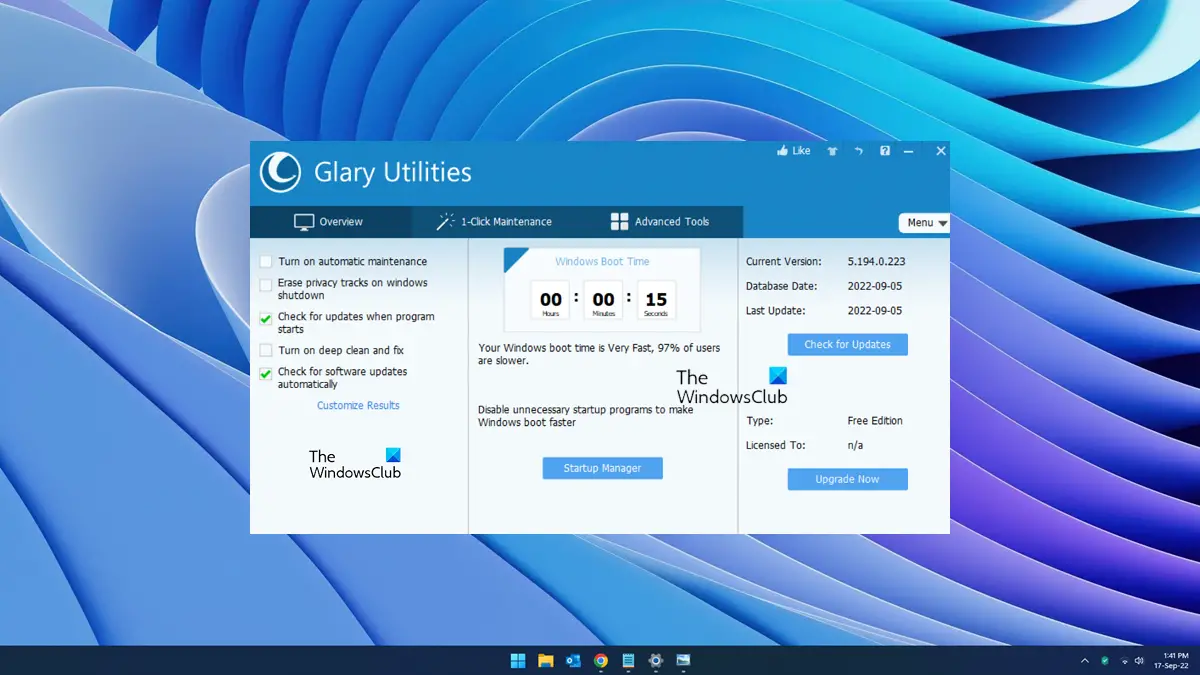
Task: Click the Last Update 2022-09-05 value
Action: (875, 311)
